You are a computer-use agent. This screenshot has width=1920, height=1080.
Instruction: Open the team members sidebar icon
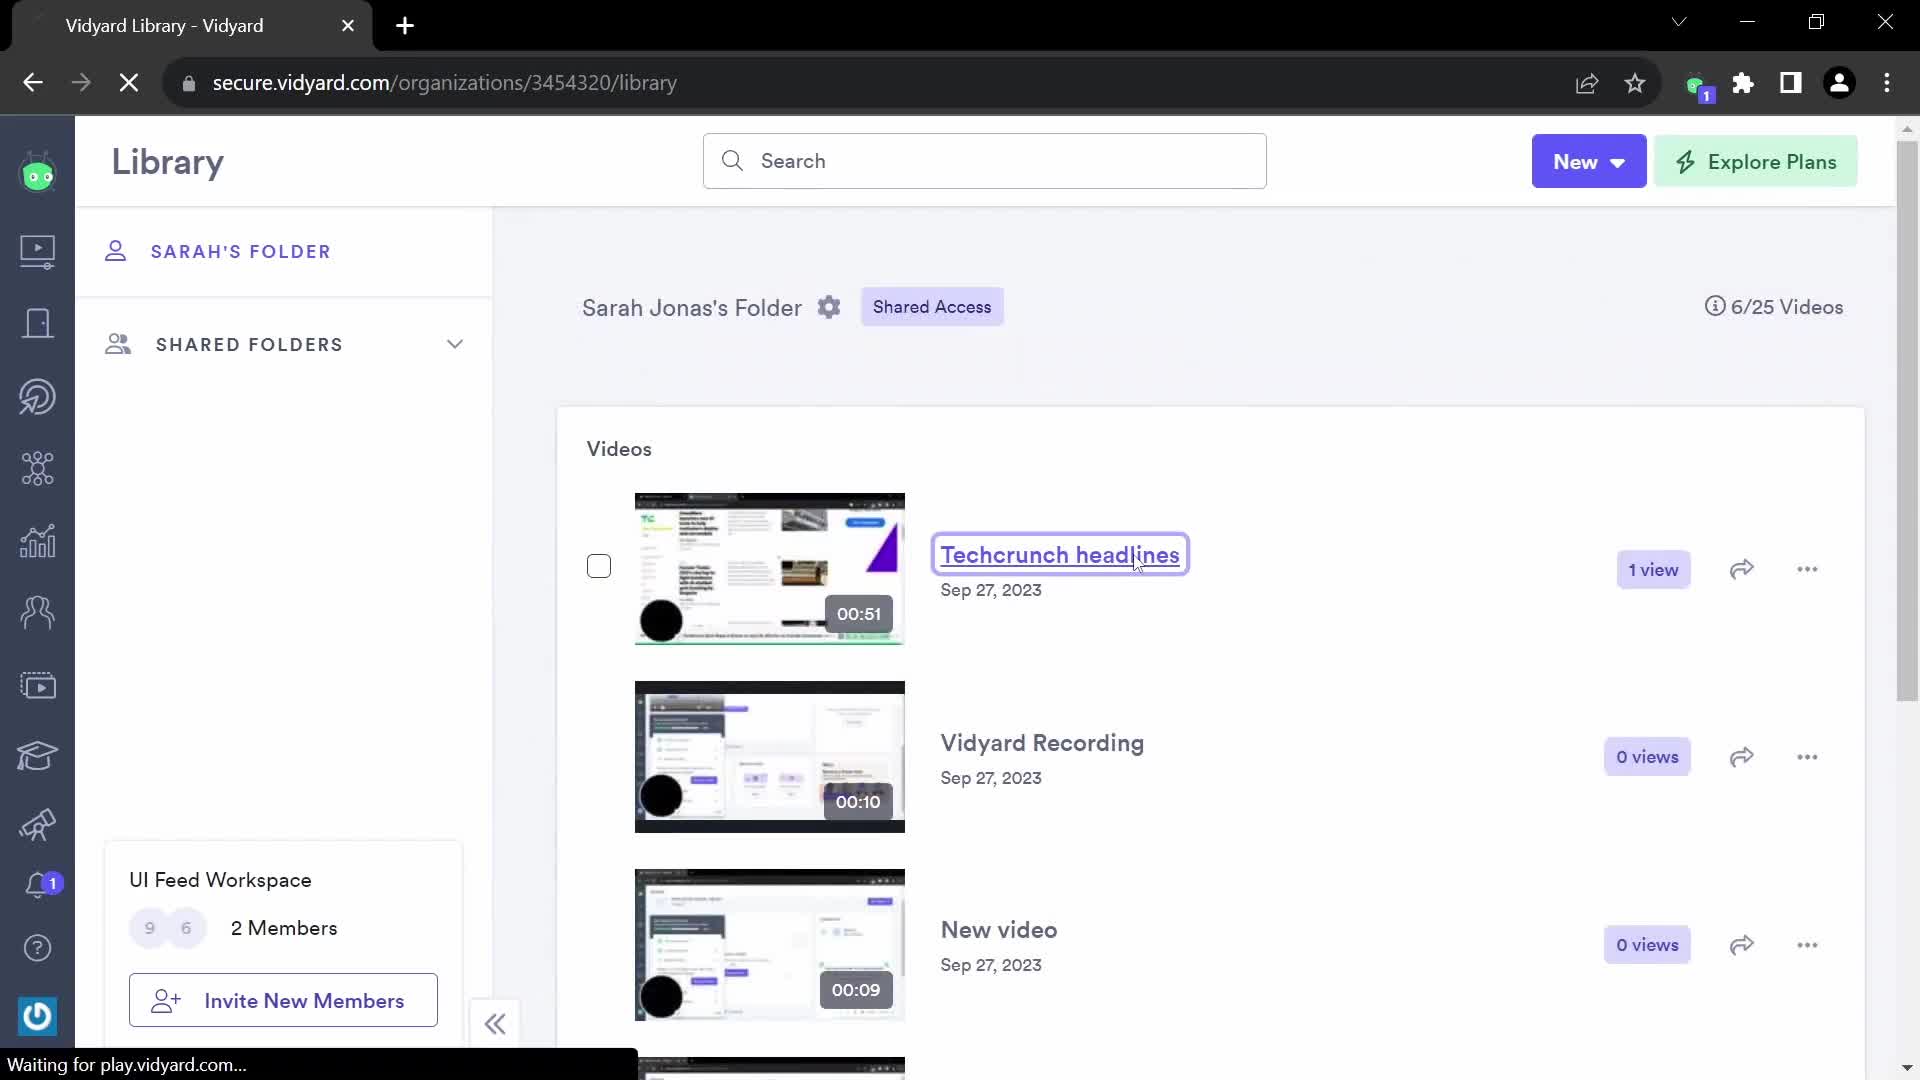tap(38, 612)
